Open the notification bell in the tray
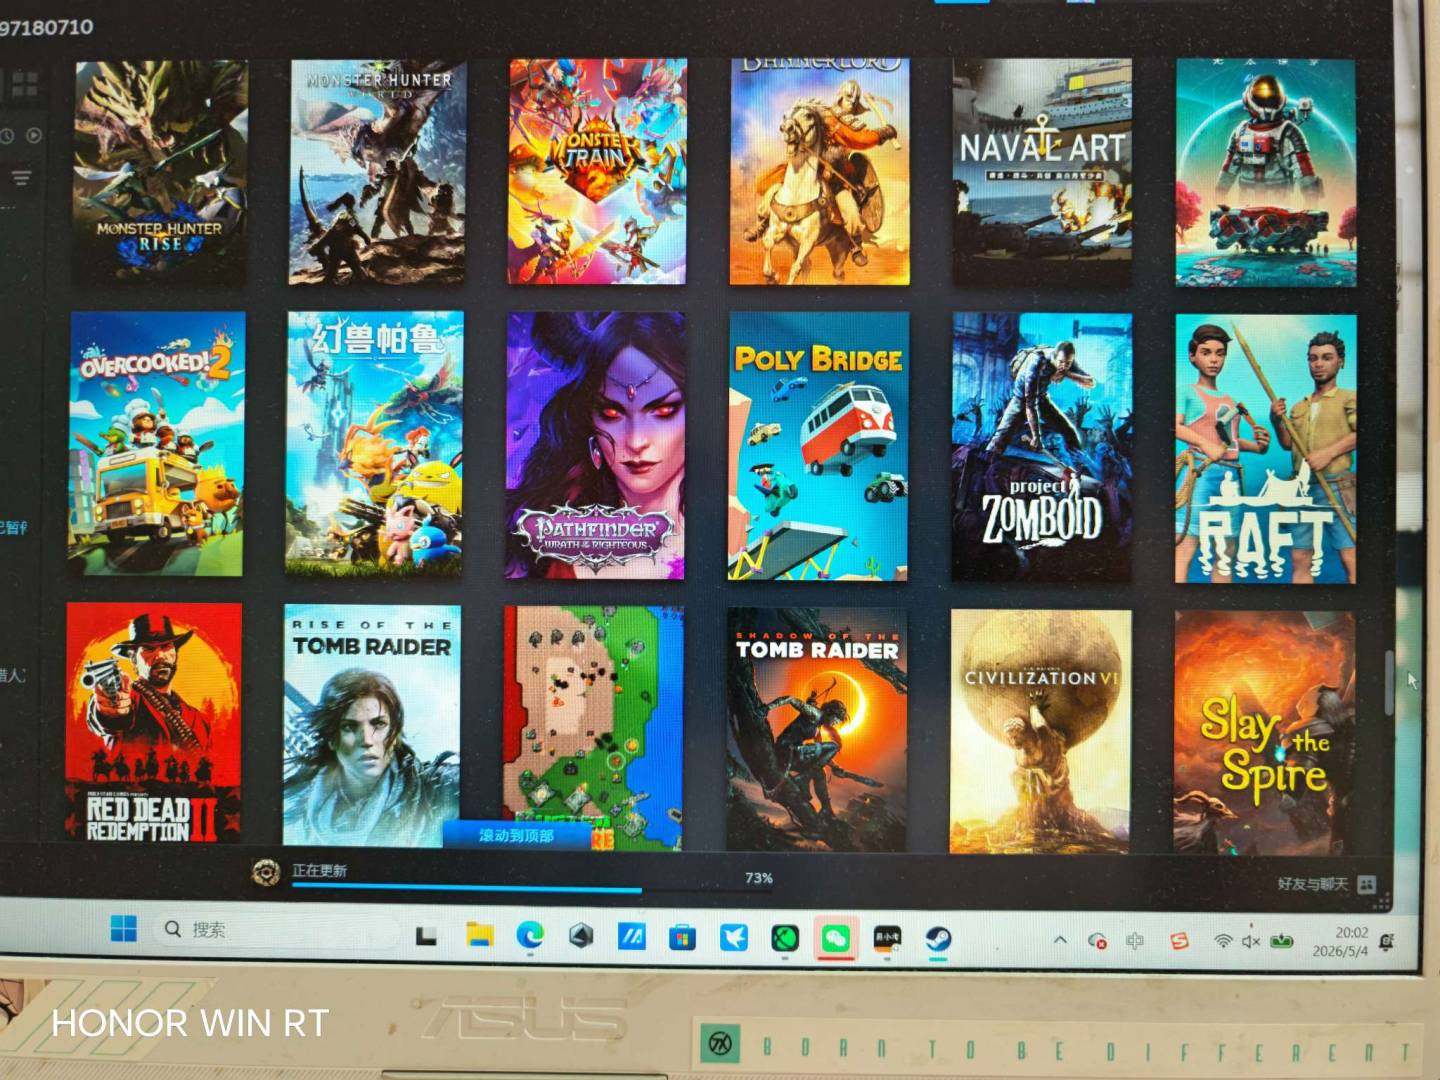 [x=1387, y=942]
